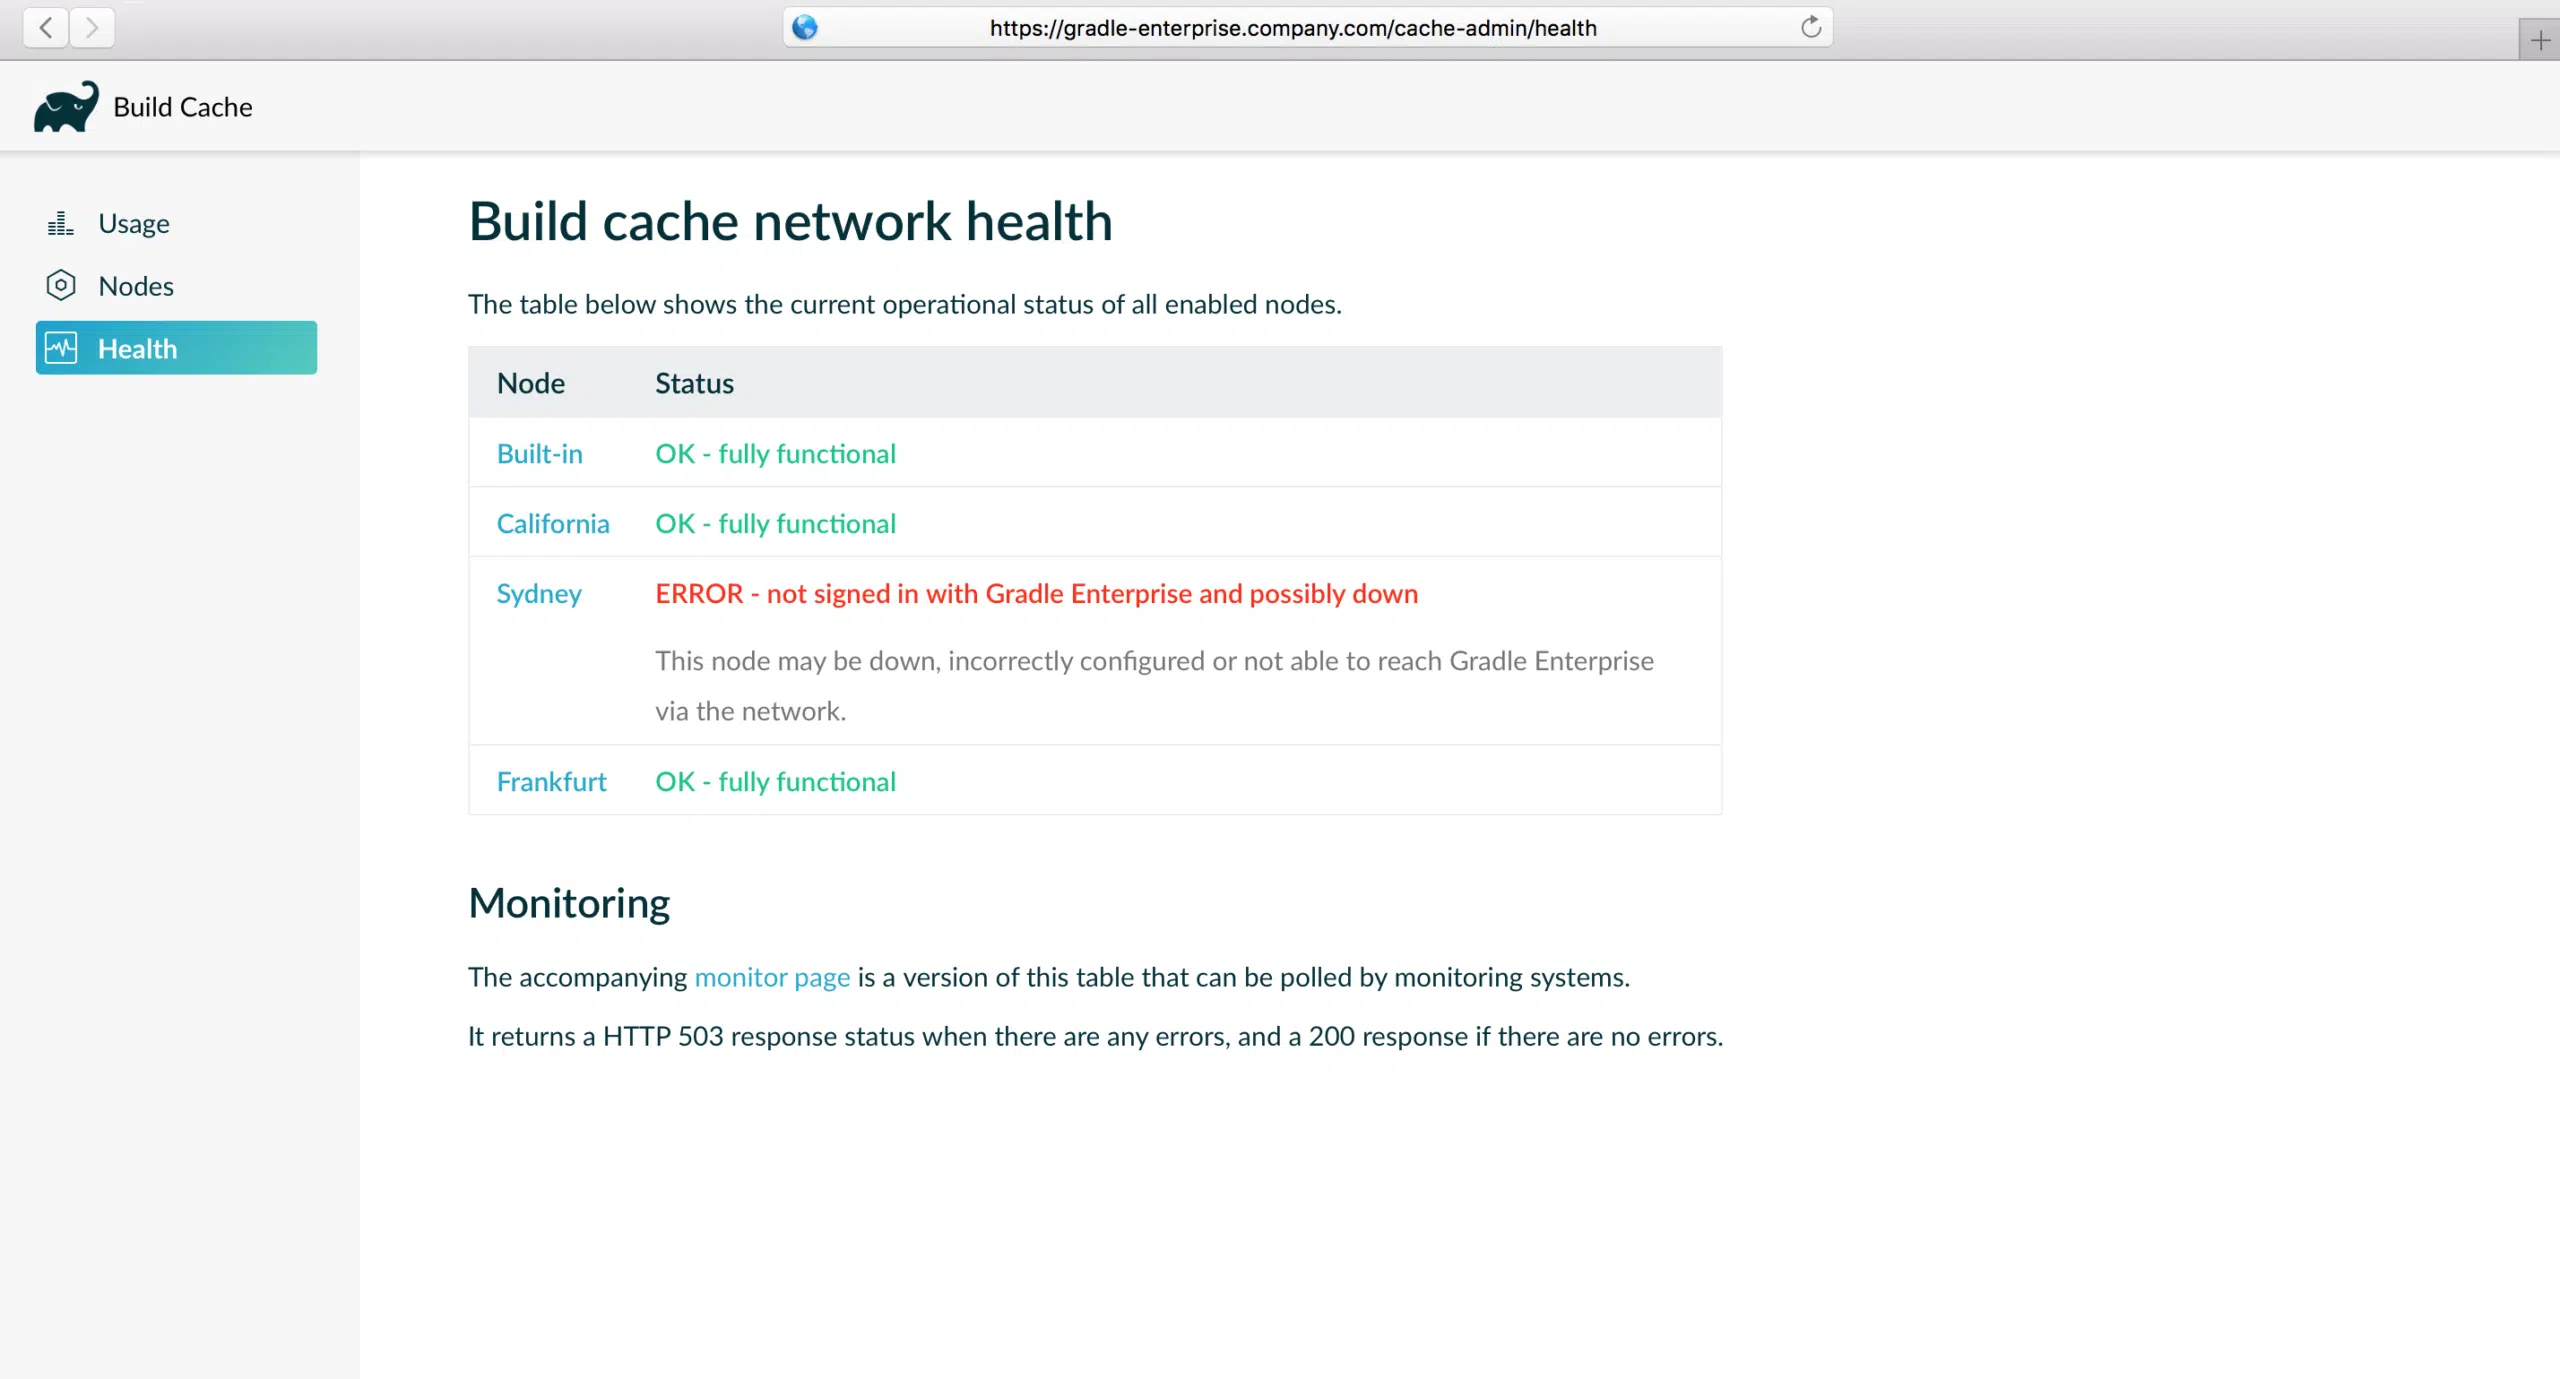Viewport: 2560px width, 1379px height.
Task: Click the Build Cache header title
Action: pos(183,107)
